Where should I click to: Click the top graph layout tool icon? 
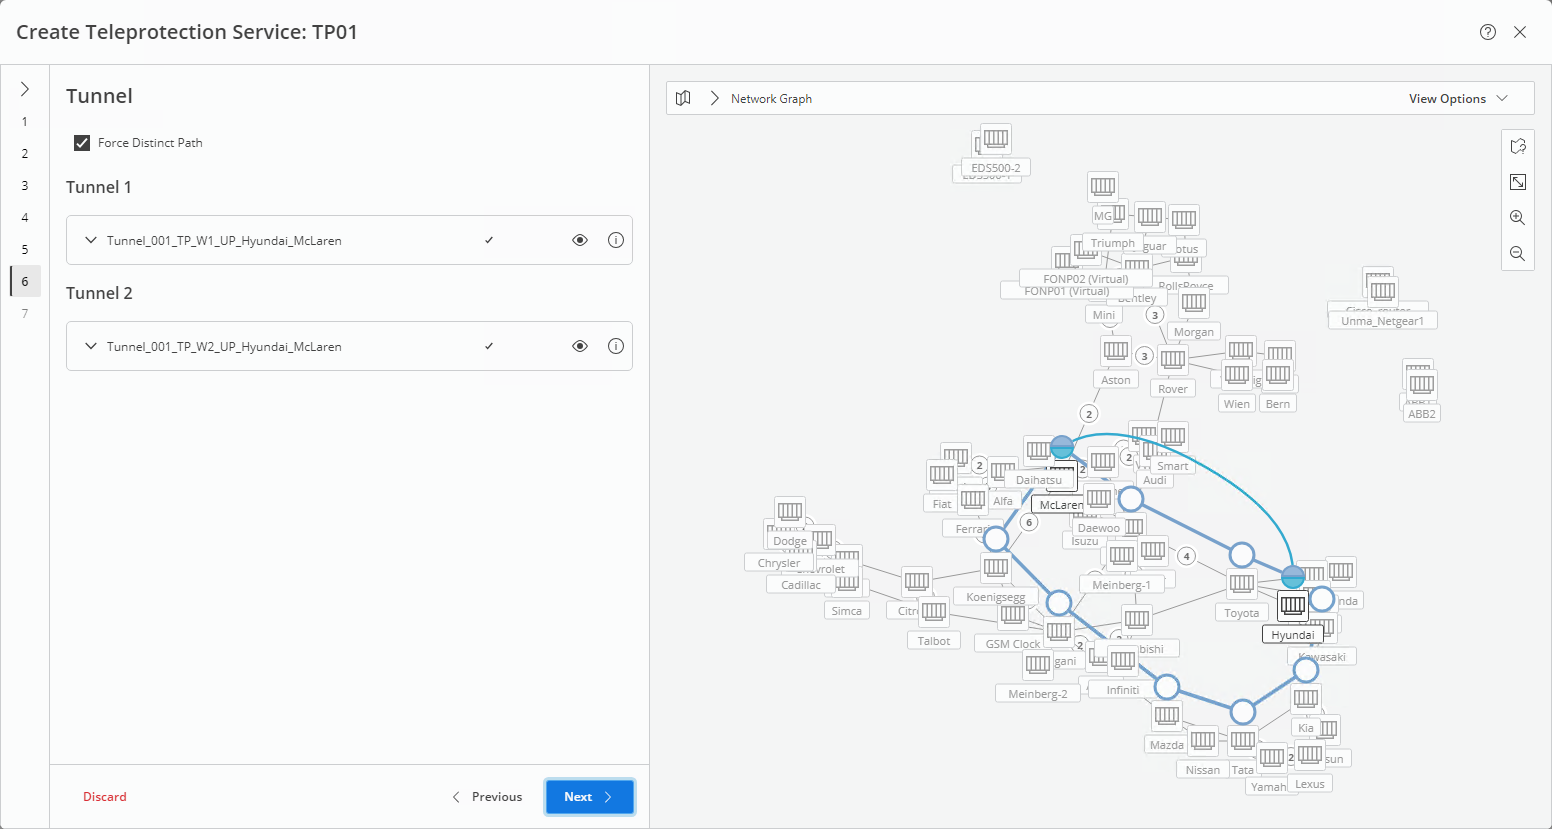click(1517, 146)
